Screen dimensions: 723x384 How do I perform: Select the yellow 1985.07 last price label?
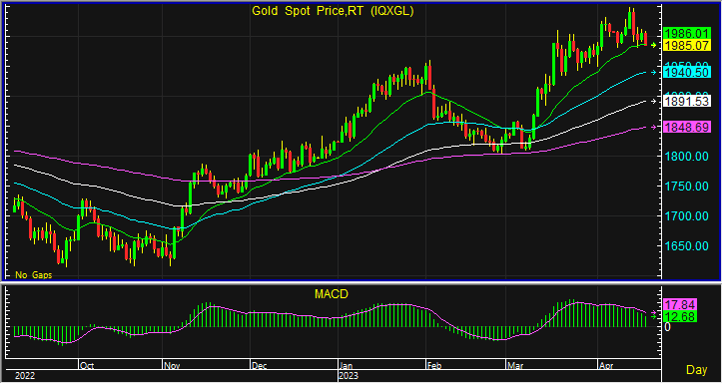(x=686, y=45)
